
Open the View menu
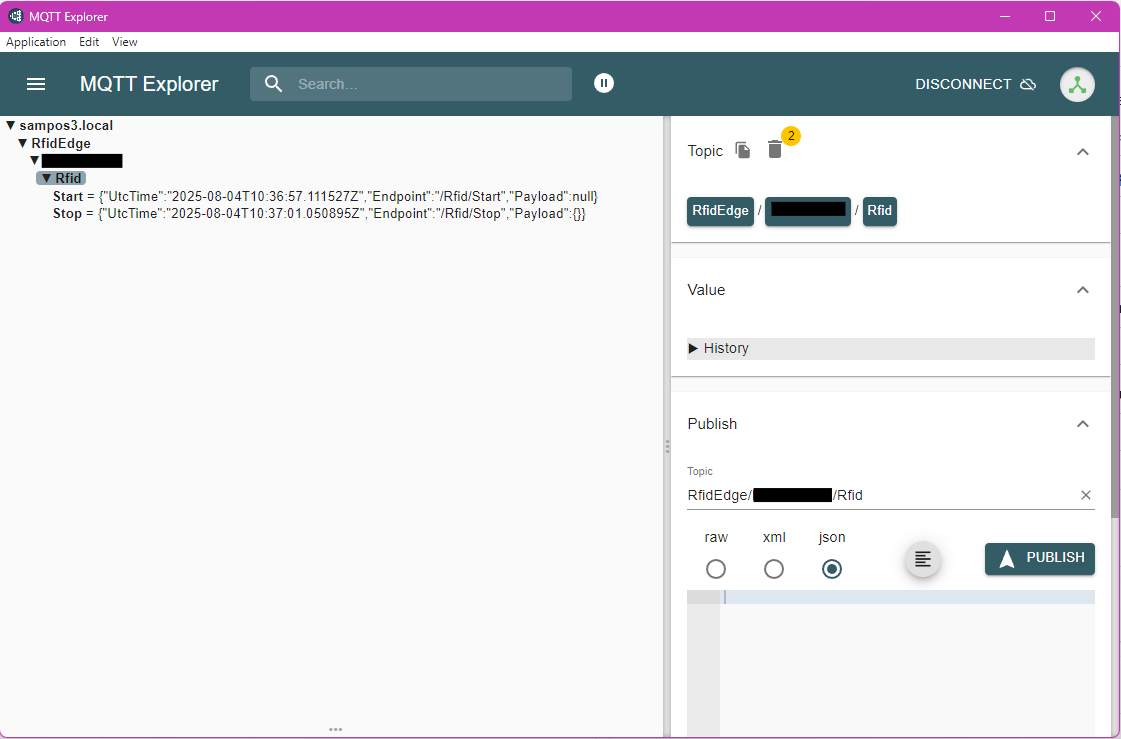click(124, 42)
